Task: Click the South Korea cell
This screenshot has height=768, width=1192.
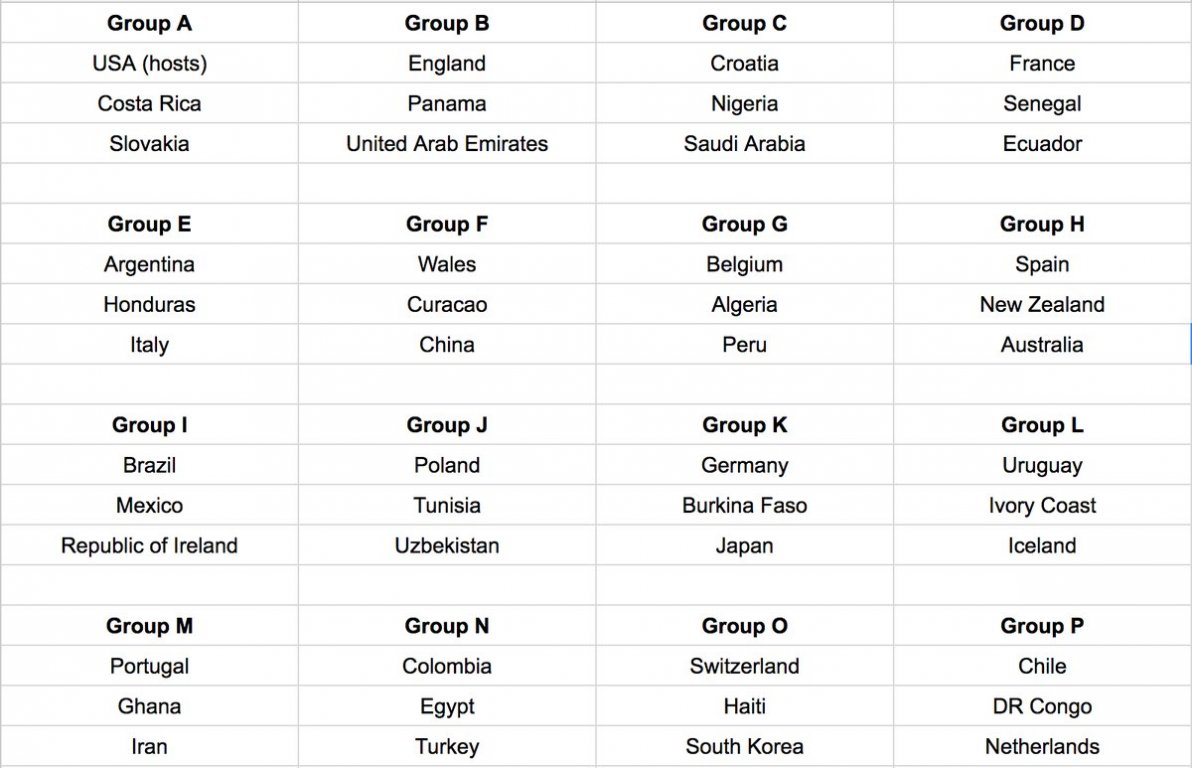Action: (744, 746)
